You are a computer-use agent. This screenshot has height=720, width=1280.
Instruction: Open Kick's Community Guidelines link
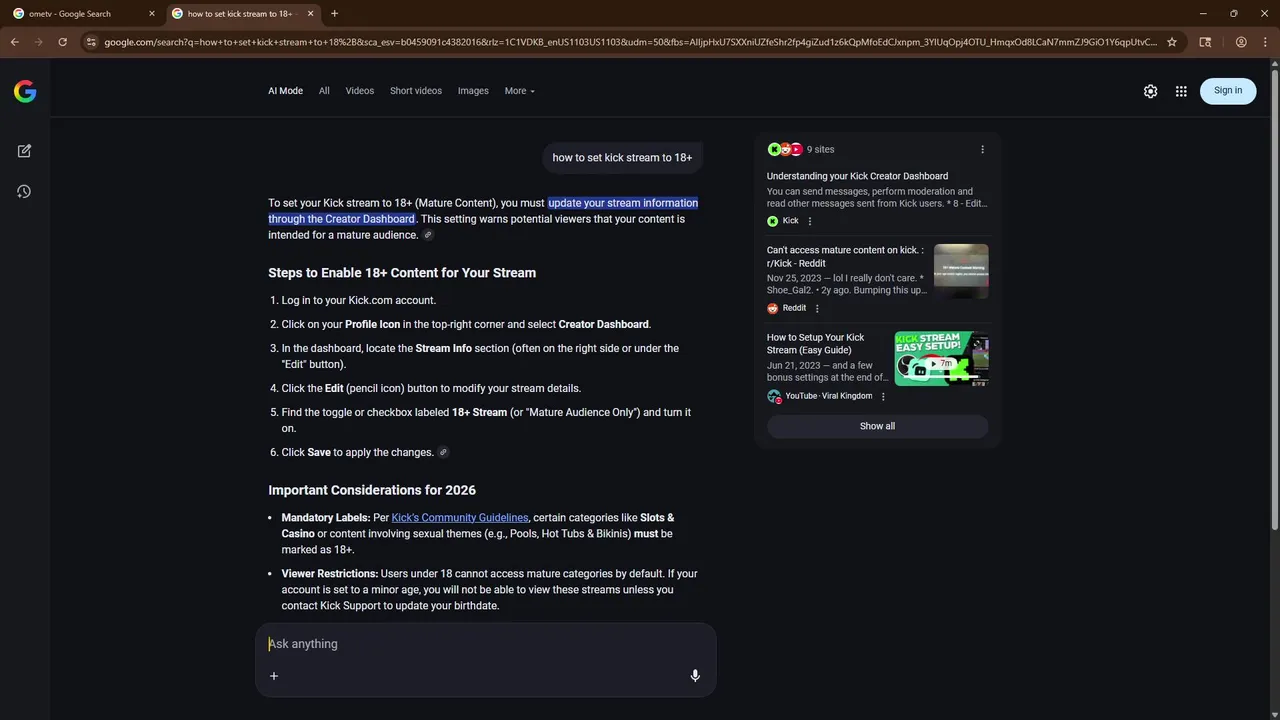[x=460, y=518]
